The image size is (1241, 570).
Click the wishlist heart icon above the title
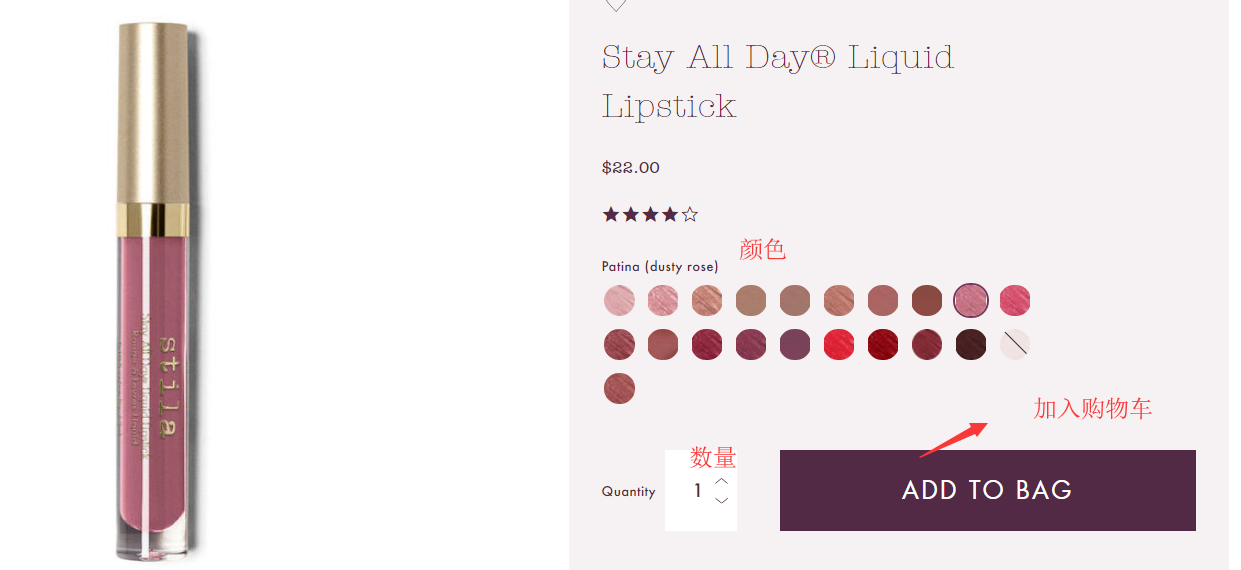(x=616, y=5)
